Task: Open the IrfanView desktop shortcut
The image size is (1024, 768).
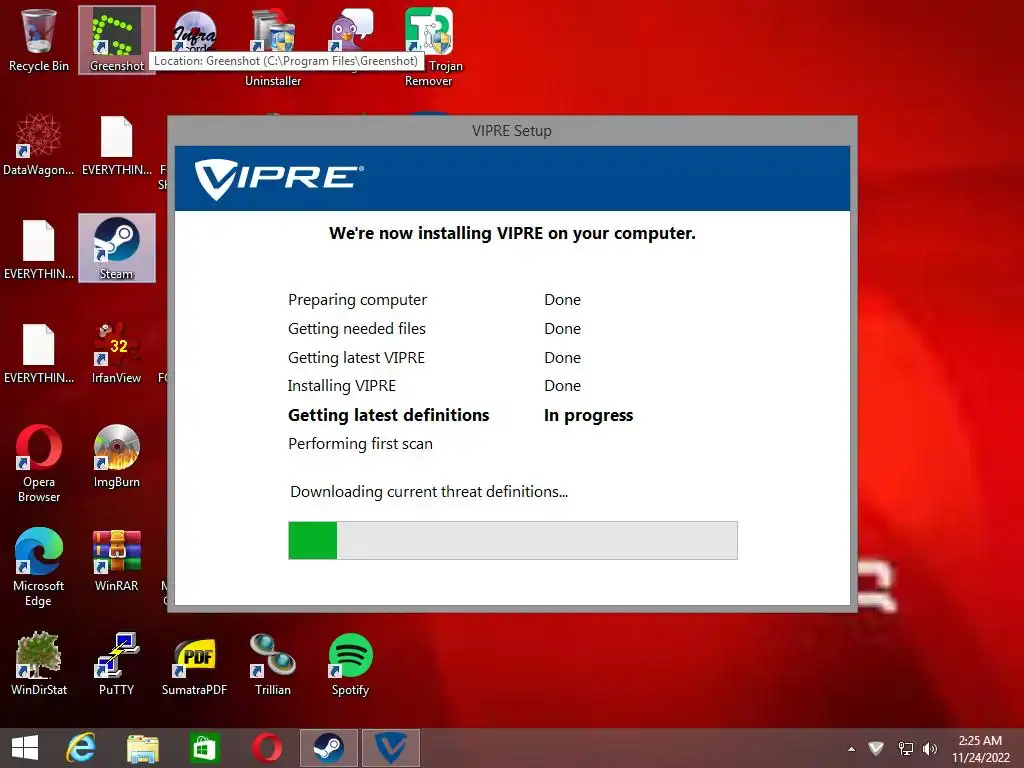Action: [x=116, y=353]
